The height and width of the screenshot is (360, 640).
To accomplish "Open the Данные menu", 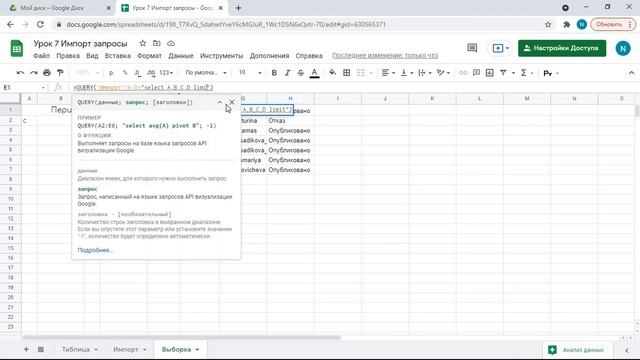I will 180,56.
